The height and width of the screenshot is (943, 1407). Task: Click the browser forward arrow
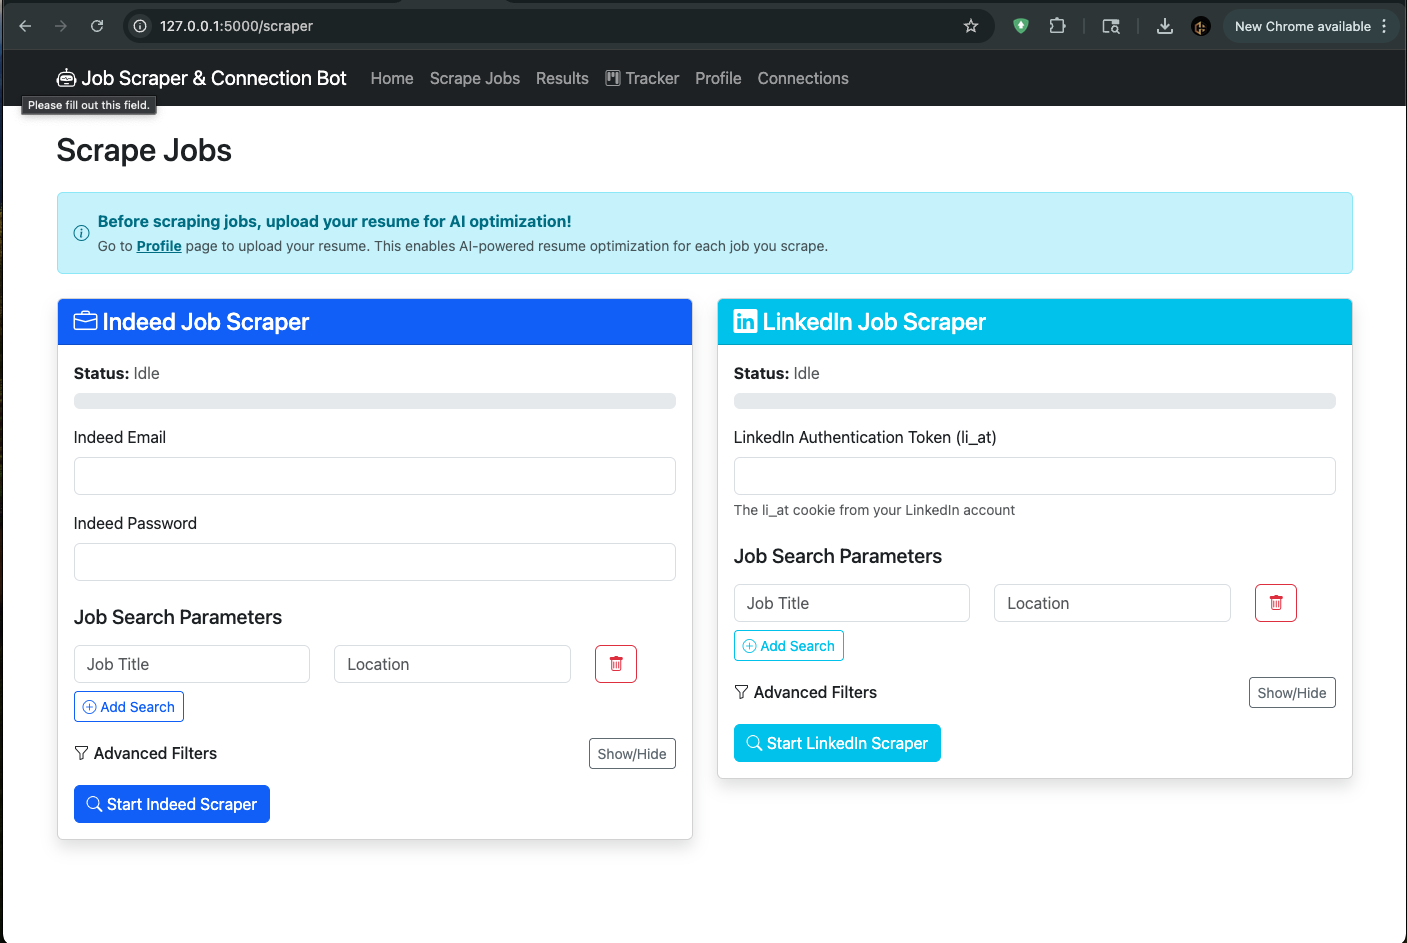[x=61, y=26]
